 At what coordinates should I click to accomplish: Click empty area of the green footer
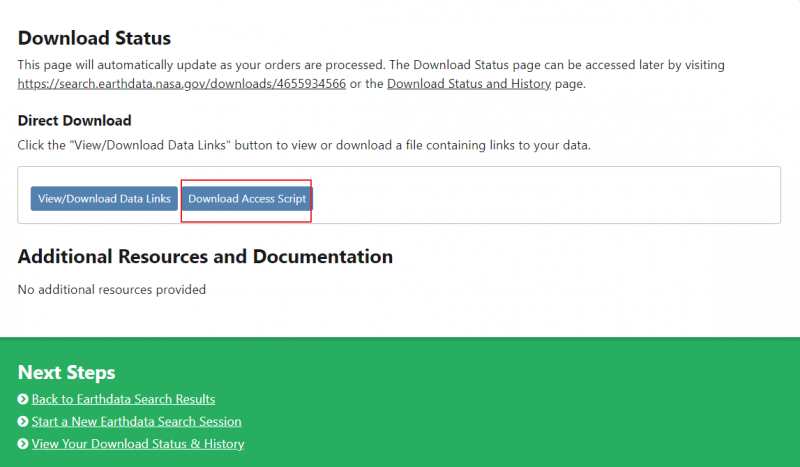point(550,410)
